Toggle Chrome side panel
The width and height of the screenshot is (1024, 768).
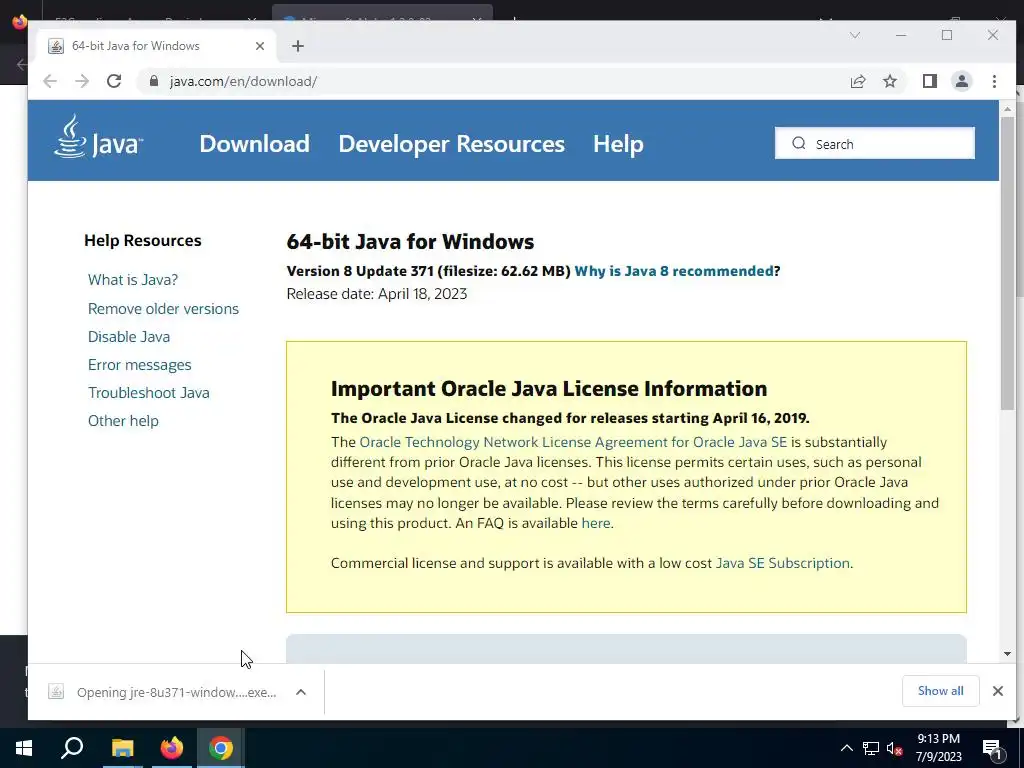tap(929, 81)
